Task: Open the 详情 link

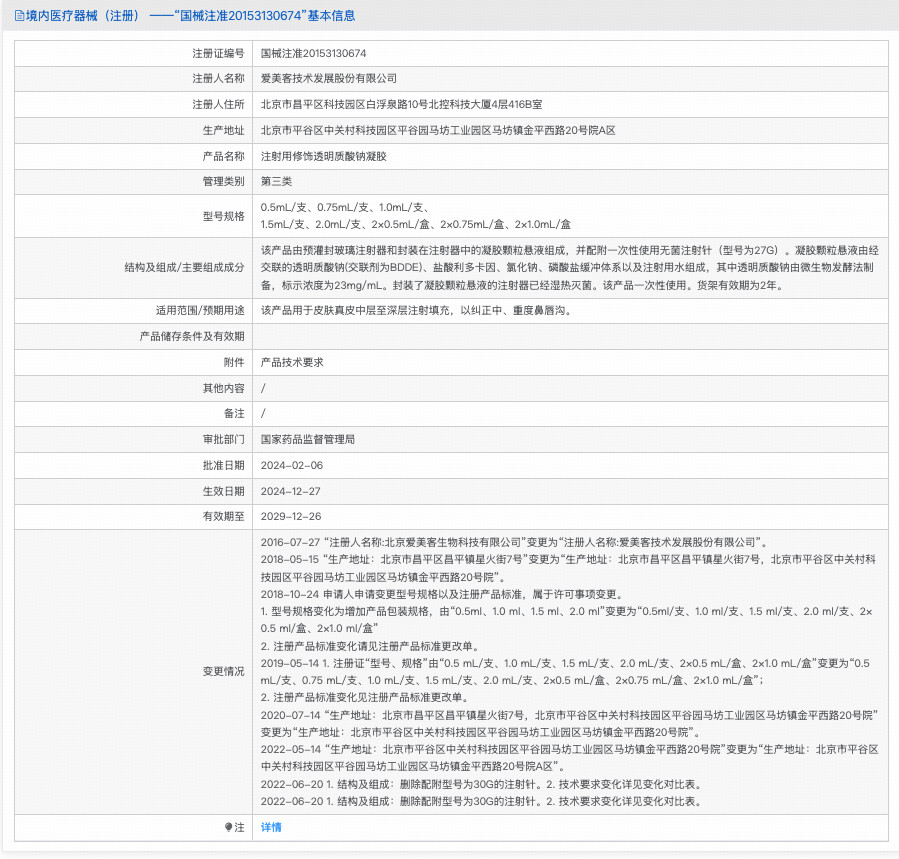Action: pyautogui.click(x=271, y=828)
